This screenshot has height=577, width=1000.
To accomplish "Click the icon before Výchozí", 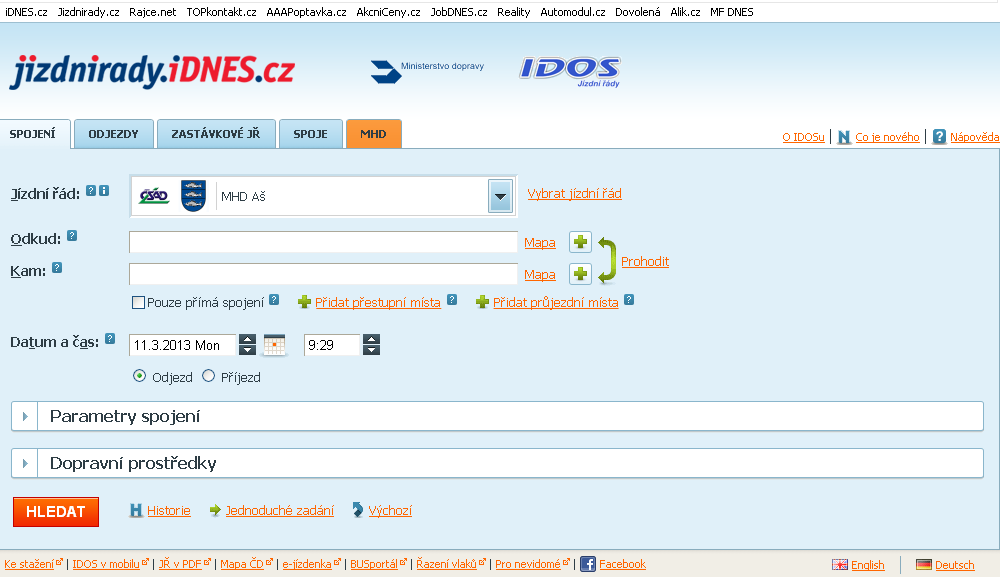I will point(358,510).
